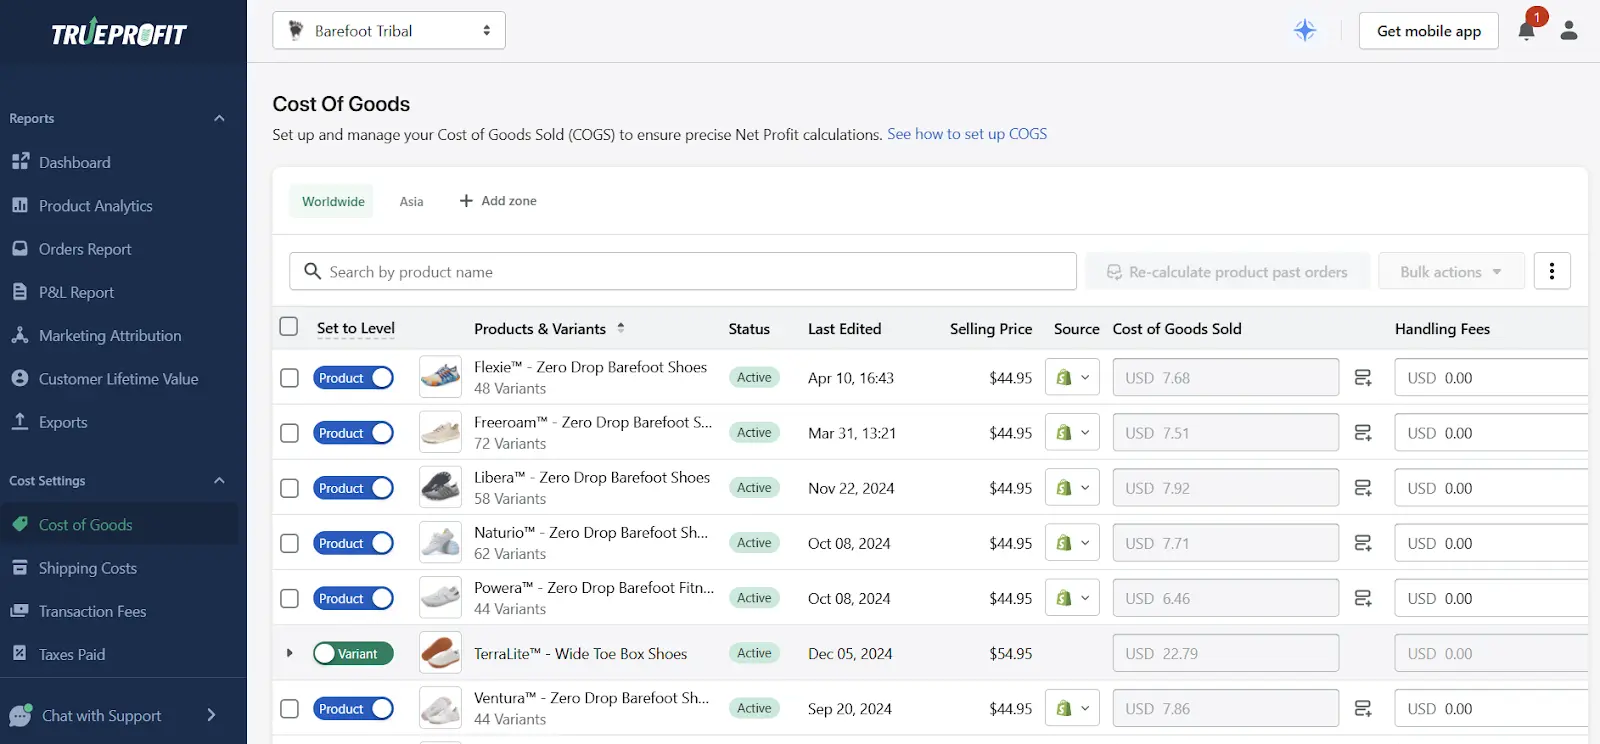This screenshot has height=744, width=1600.
Task: Click the notification bell icon
Action: click(x=1526, y=31)
